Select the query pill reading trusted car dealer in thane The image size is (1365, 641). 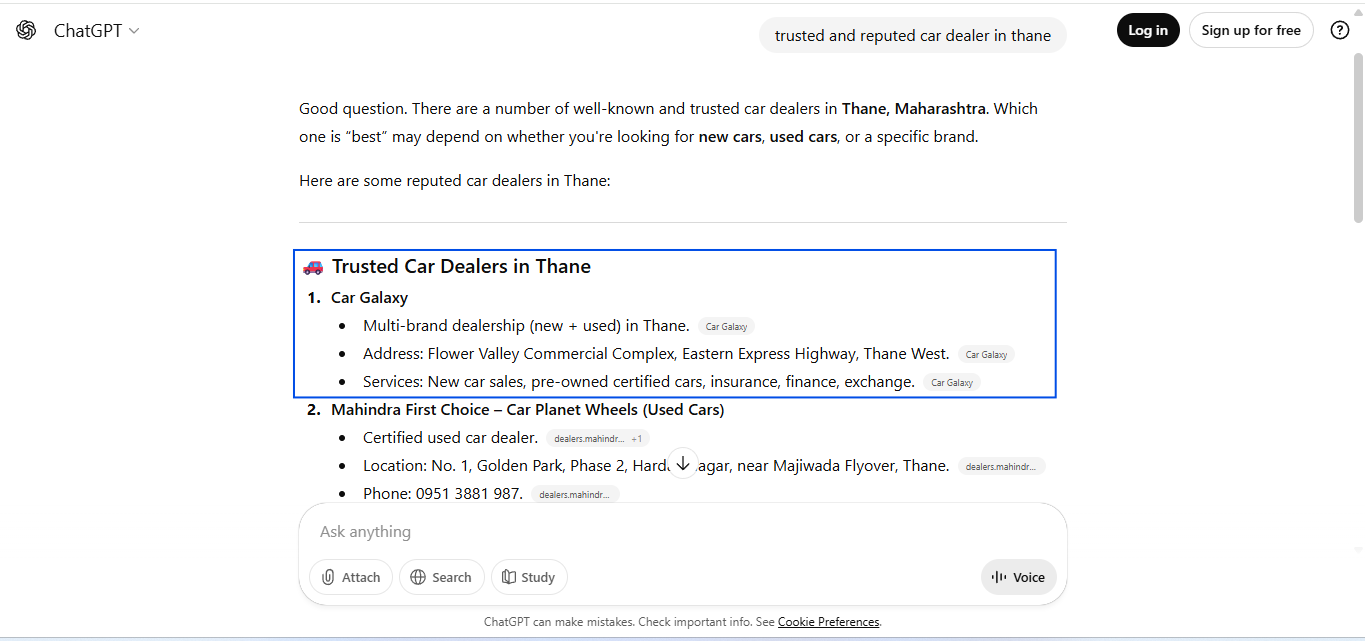912,35
